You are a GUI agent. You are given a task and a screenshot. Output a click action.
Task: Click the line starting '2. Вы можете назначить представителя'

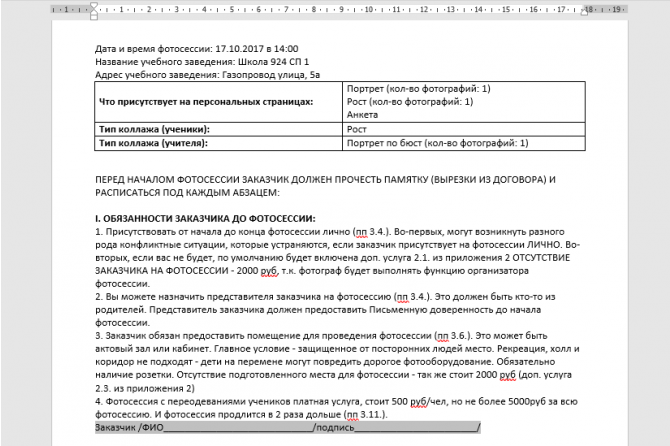pyautogui.click(x=325, y=297)
